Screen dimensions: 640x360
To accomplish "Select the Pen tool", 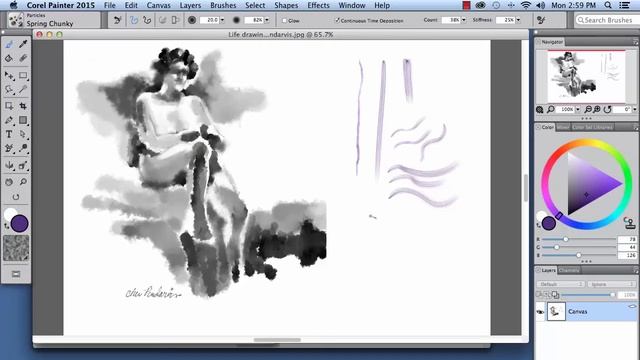I will tap(9, 120).
